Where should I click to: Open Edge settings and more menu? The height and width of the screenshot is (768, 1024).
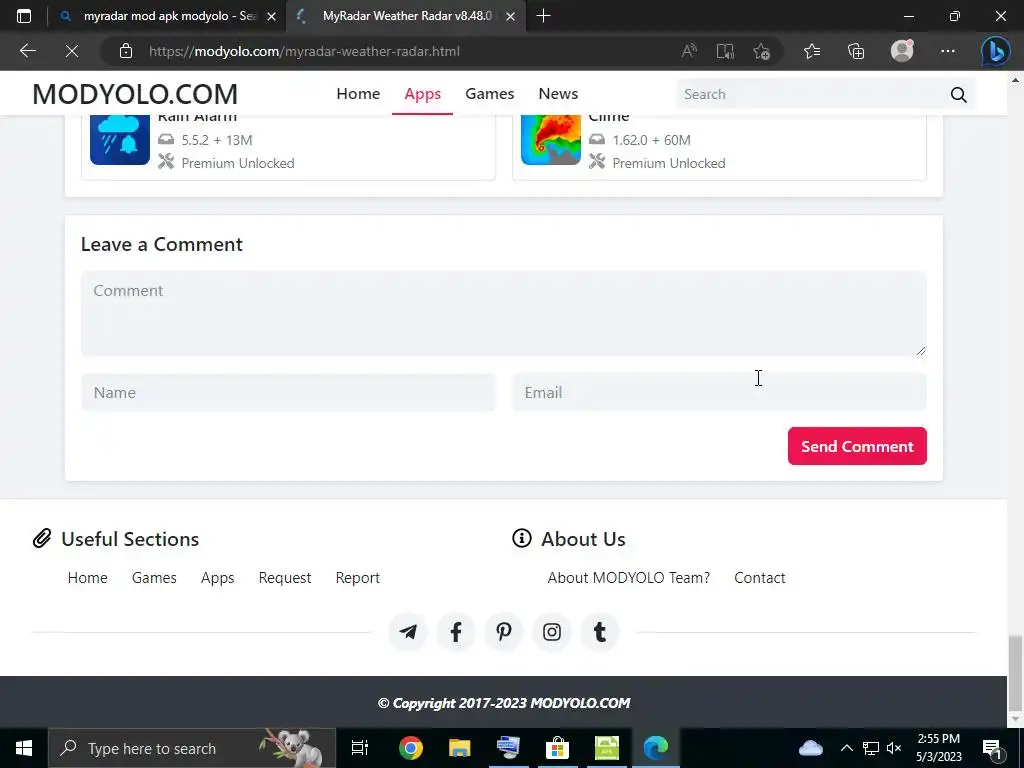[x=948, y=51]
